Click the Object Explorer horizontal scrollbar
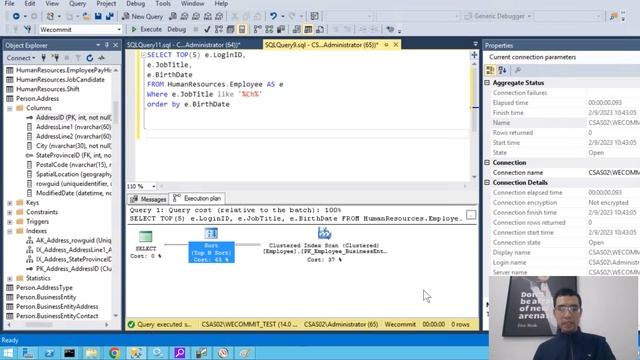This screenshot has width=640, height=360. (x=58, y=325)
